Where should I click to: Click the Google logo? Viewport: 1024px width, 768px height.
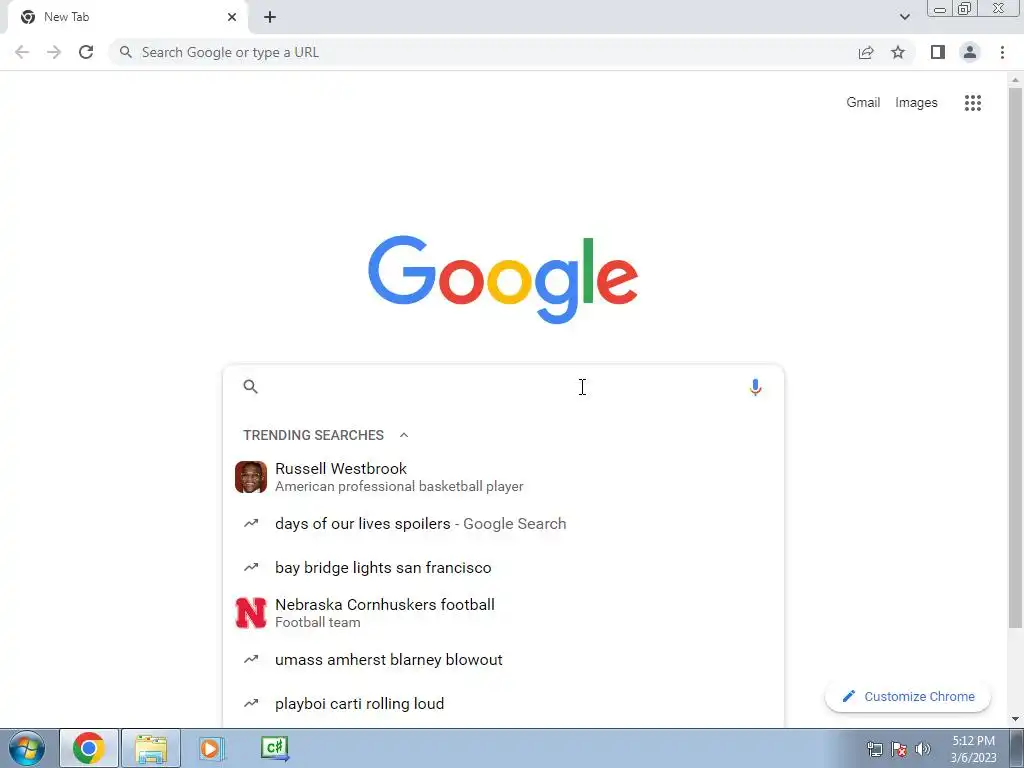click(503, 280)
